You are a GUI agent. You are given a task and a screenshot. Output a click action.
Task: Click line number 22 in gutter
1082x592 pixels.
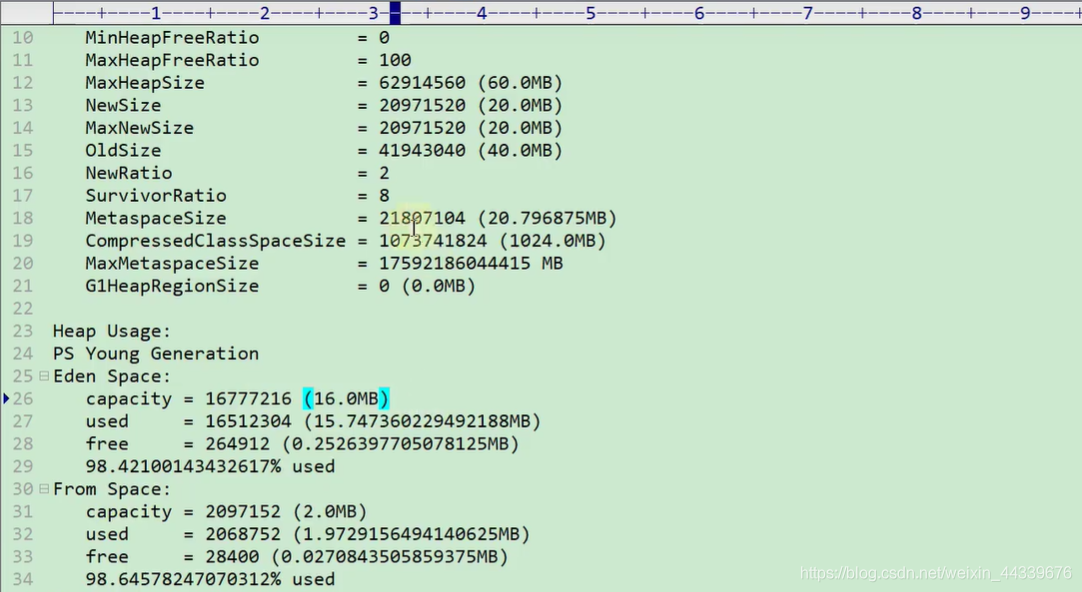tap(23, 308)
